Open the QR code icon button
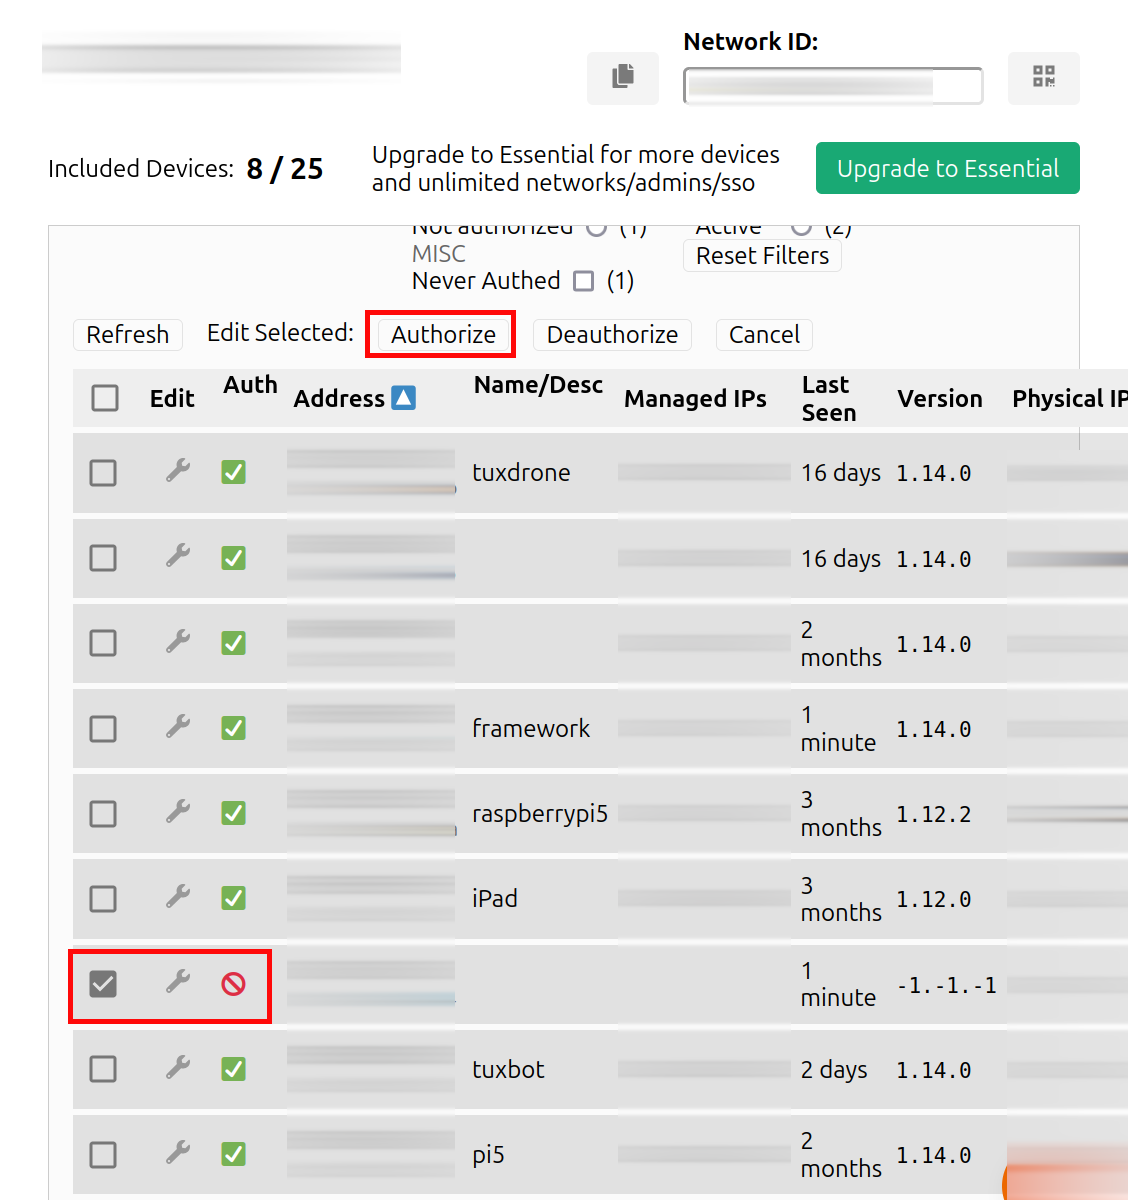Image resolution: width=1128 pixels, height=1200 pixels. tap(1044, 77)
